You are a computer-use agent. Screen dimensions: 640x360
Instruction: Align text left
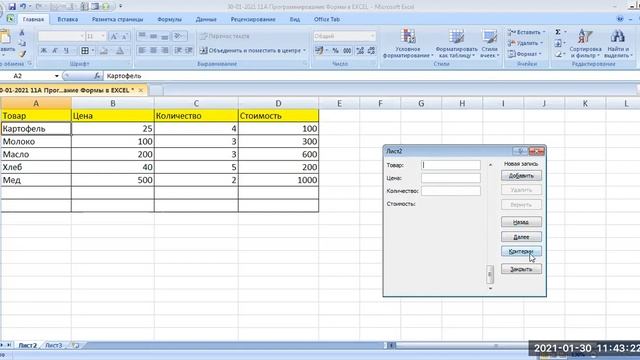point(142,51)
